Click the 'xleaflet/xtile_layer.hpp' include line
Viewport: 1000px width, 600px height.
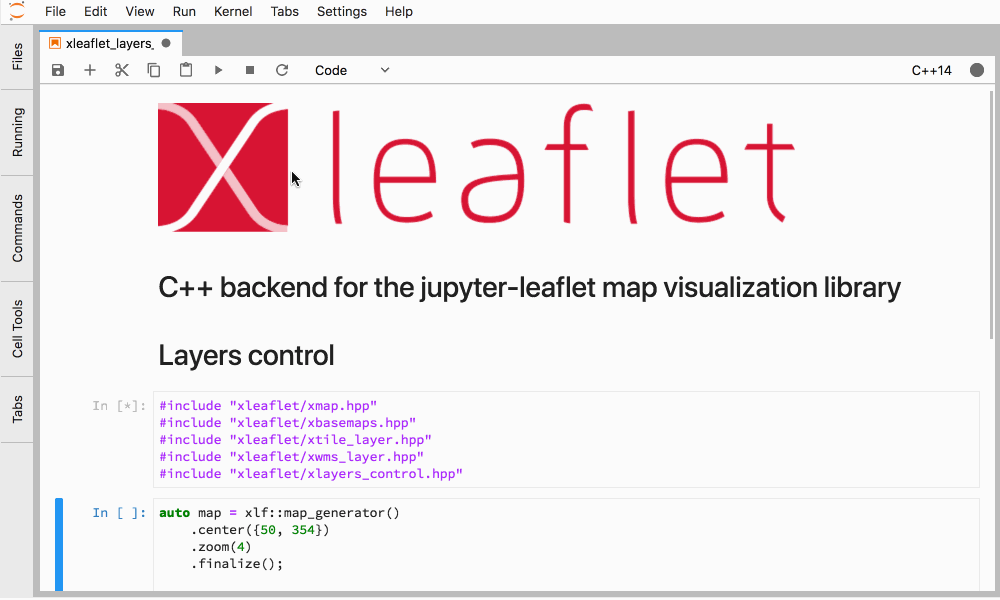pyautogui.click(x=295, y=440)
